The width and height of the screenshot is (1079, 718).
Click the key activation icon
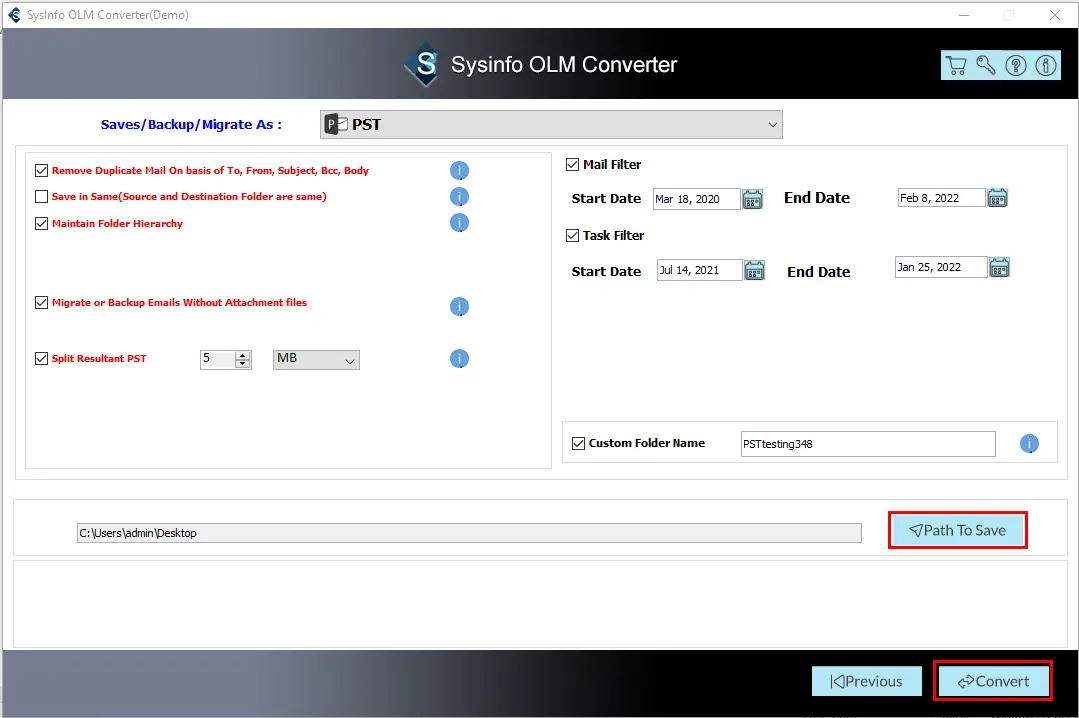coord(986,65)
